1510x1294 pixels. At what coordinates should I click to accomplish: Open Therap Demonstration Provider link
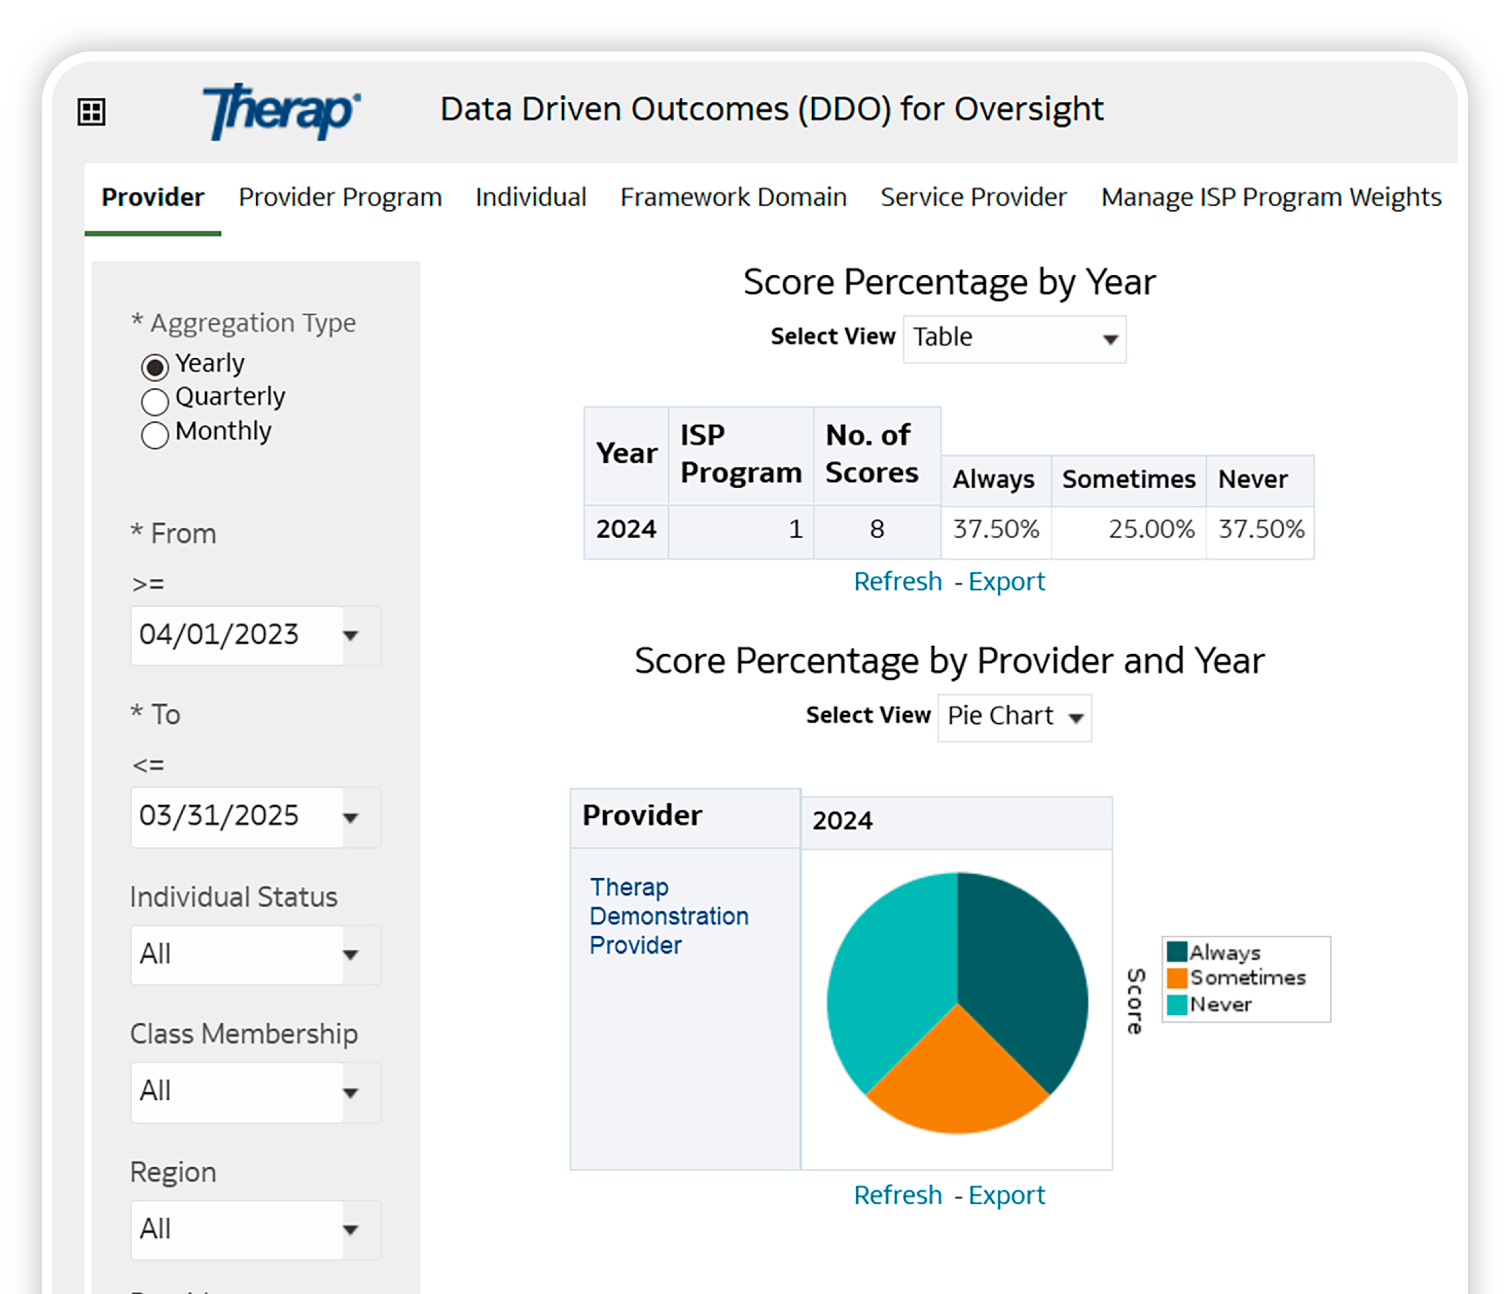point(668,915)
